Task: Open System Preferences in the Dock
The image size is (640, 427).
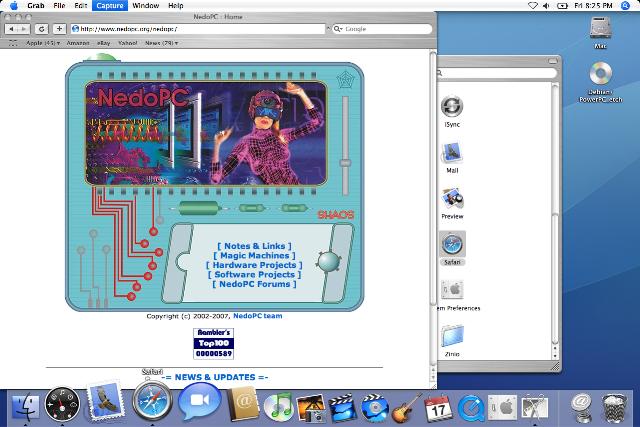Action: pyautogui.click(x=502, y=407)
